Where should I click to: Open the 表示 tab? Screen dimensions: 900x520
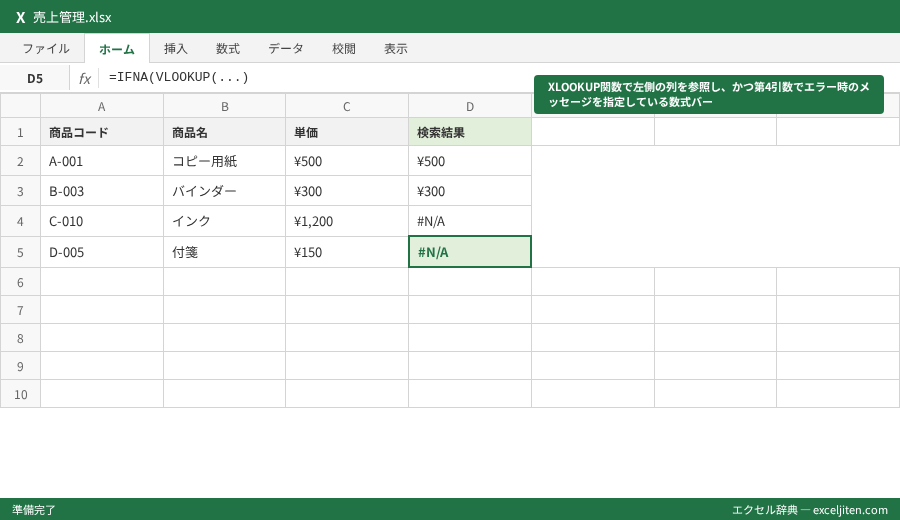396,49
